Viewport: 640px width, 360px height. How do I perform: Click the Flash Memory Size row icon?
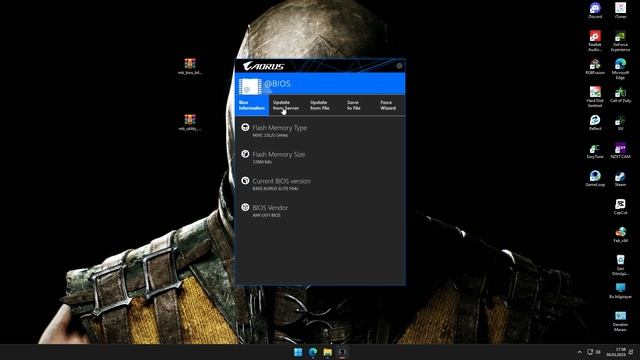[245, 154]
